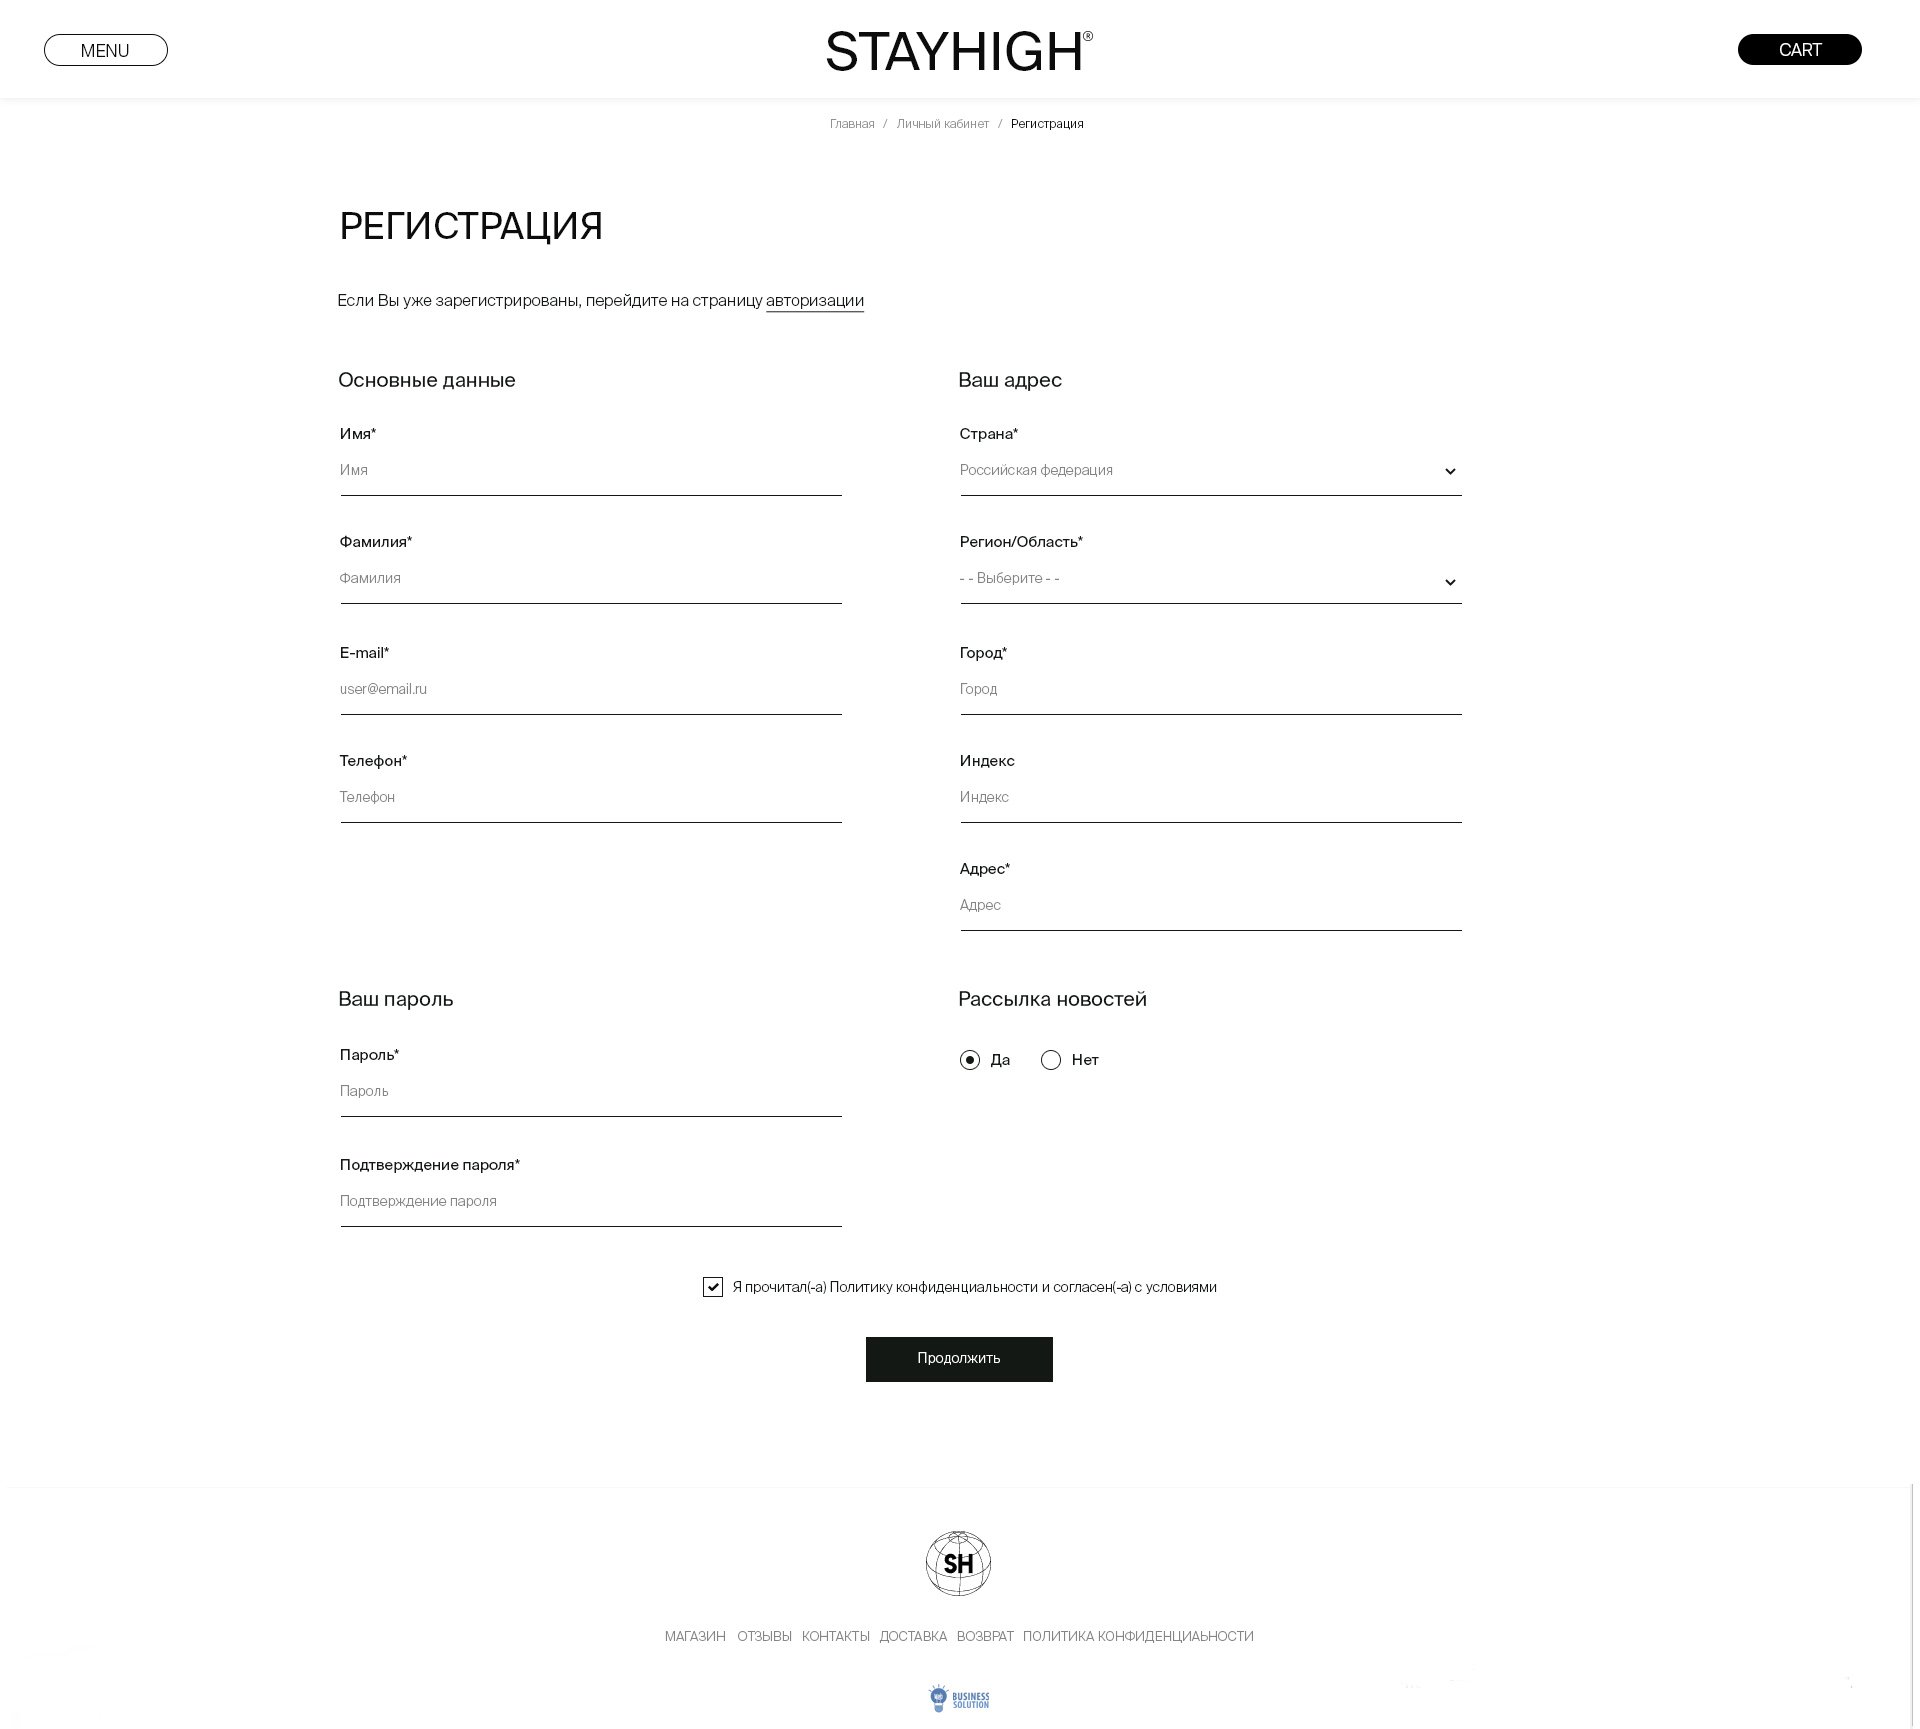This screenshot has width=1920, height=1729.
Task: Click the chevron arrow of region selector
Action: click(x=1450, y=582)
